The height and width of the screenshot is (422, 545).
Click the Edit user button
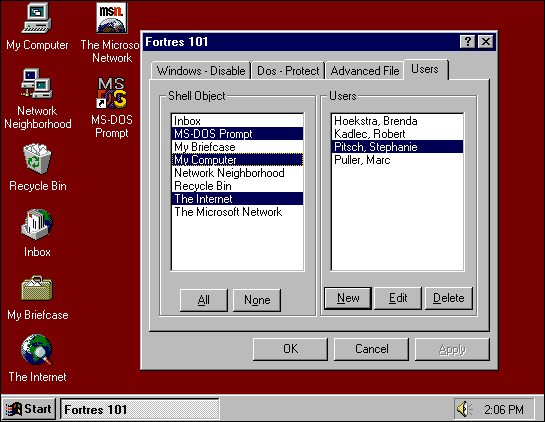click(x=398, y=298)
